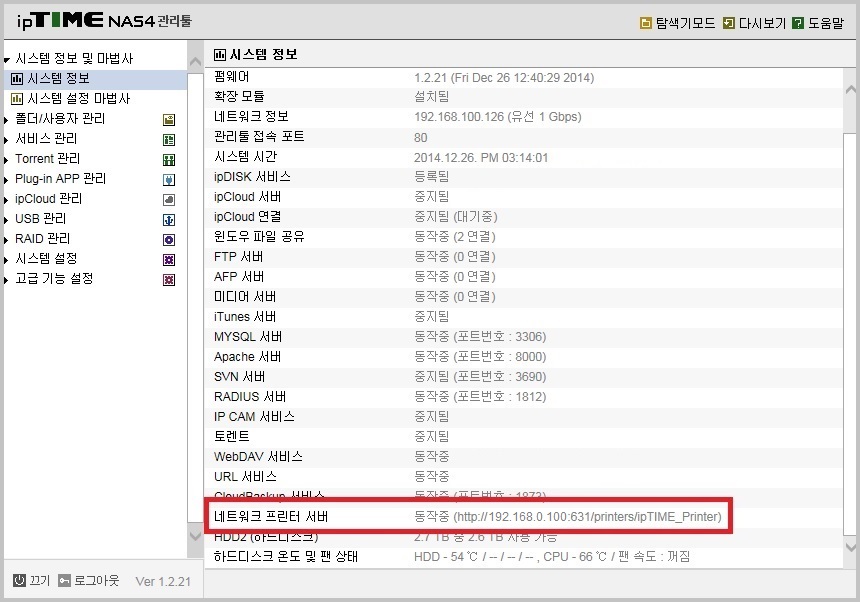Screen dimensions: 860x602
Task: Click the 다시보기 link text
Action: tap(762, 23)
